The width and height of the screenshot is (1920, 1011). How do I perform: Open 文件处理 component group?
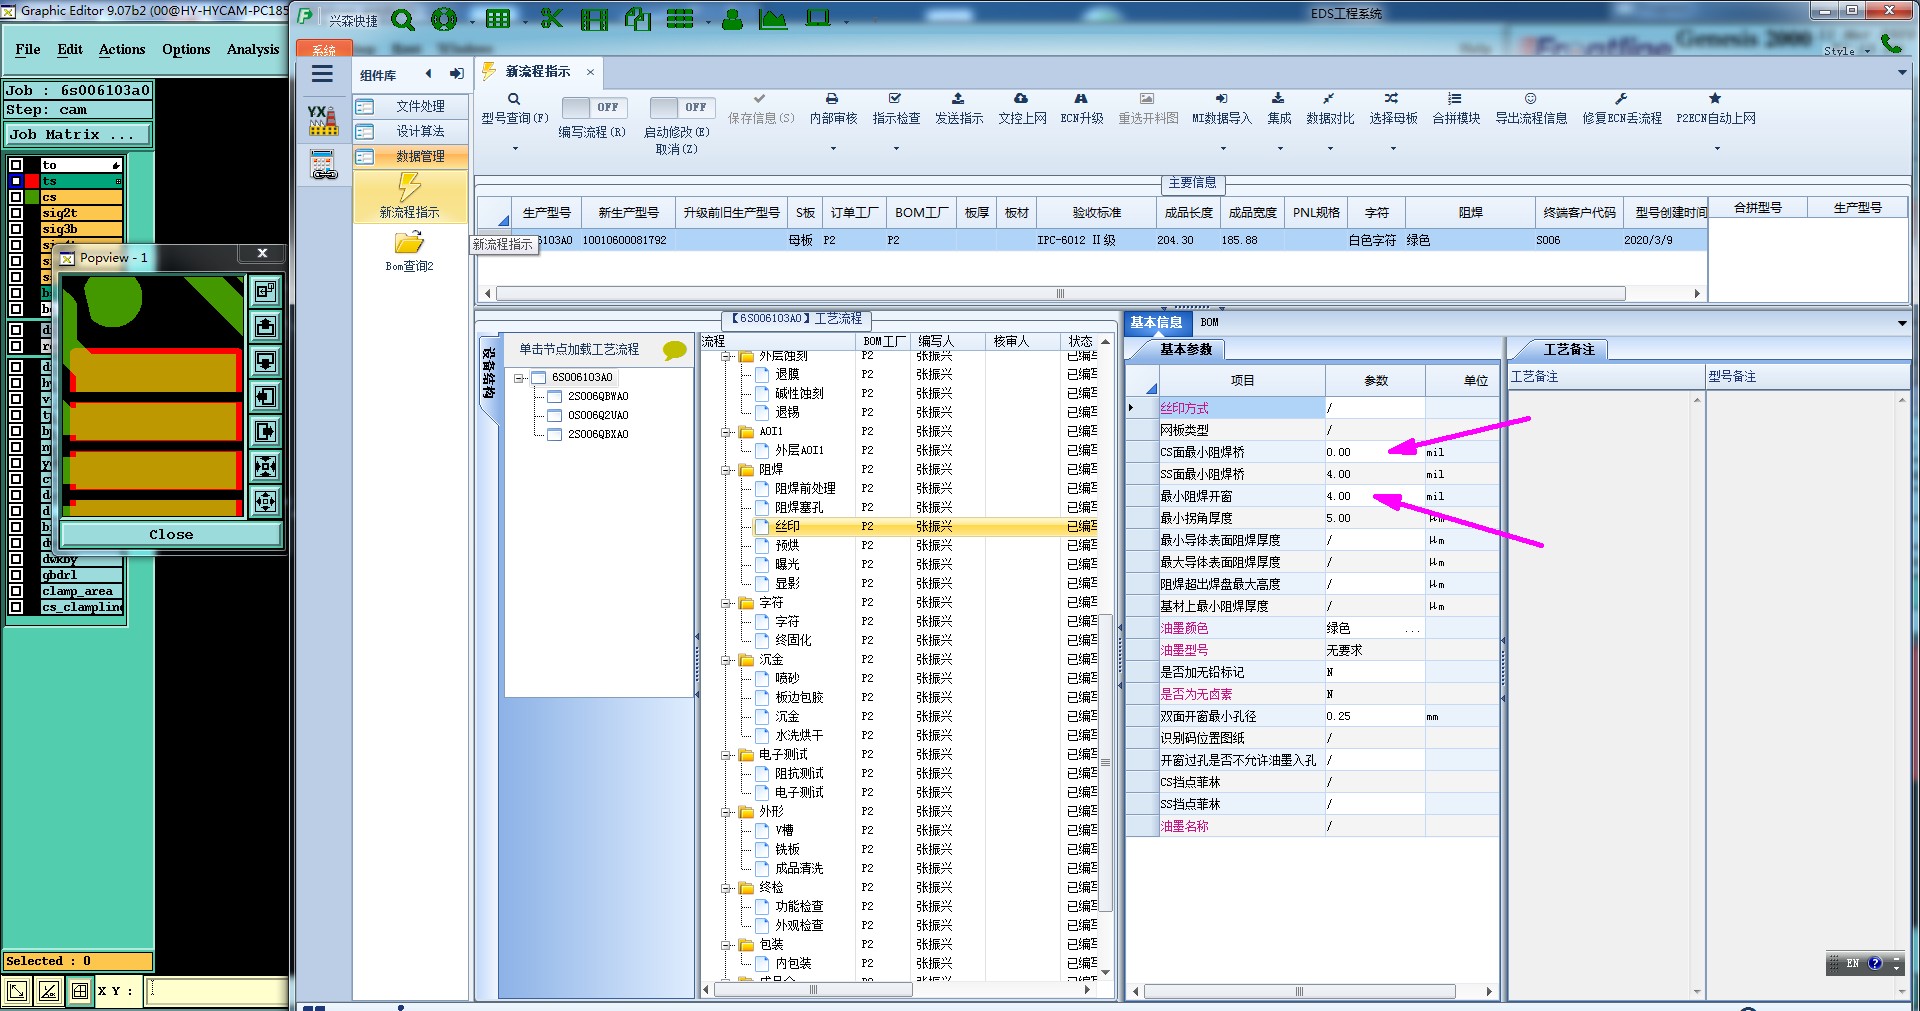point(410,106)
